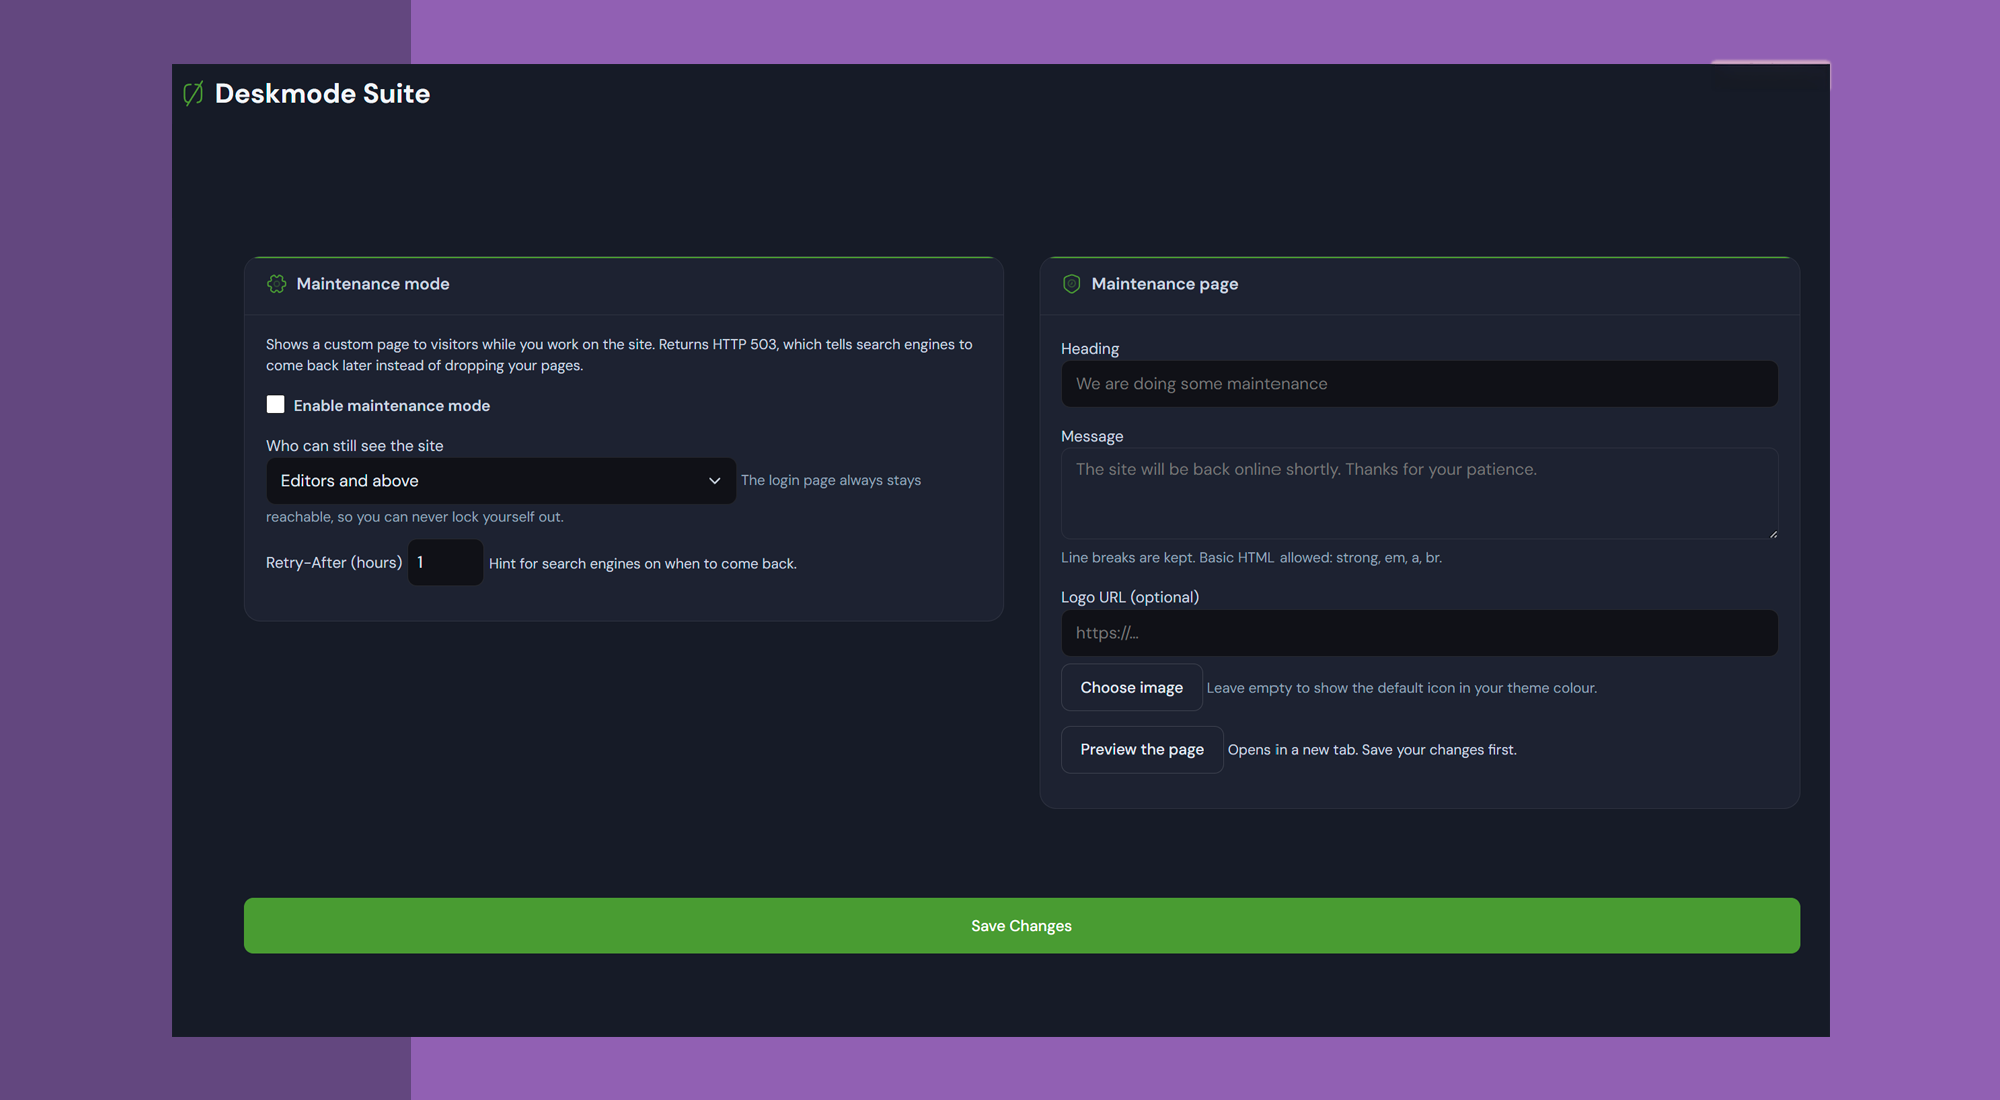
Task: Click the Heading text field
Action: (x=1419, y=384)
